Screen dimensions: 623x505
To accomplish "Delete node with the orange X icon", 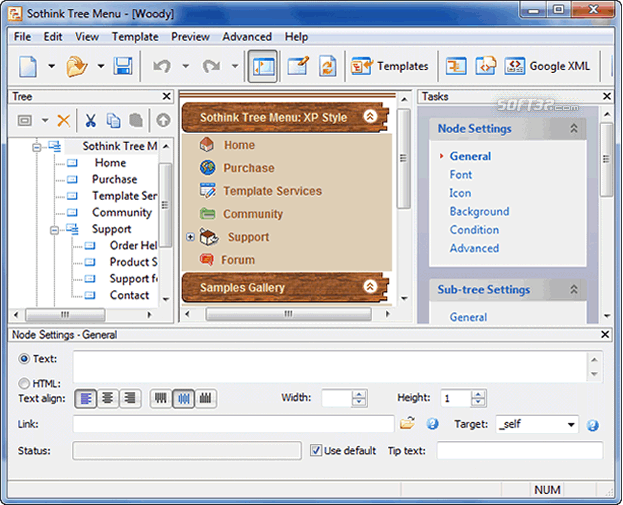I will (64, 120).
